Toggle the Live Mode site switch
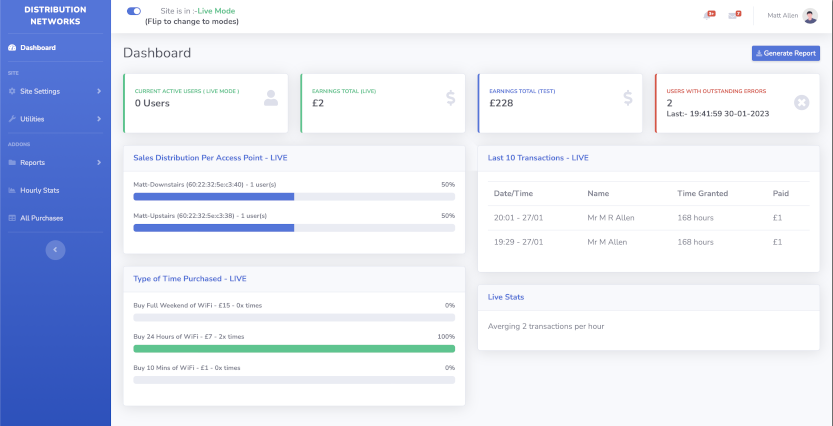Screen dimensions: 833x426 134,11
